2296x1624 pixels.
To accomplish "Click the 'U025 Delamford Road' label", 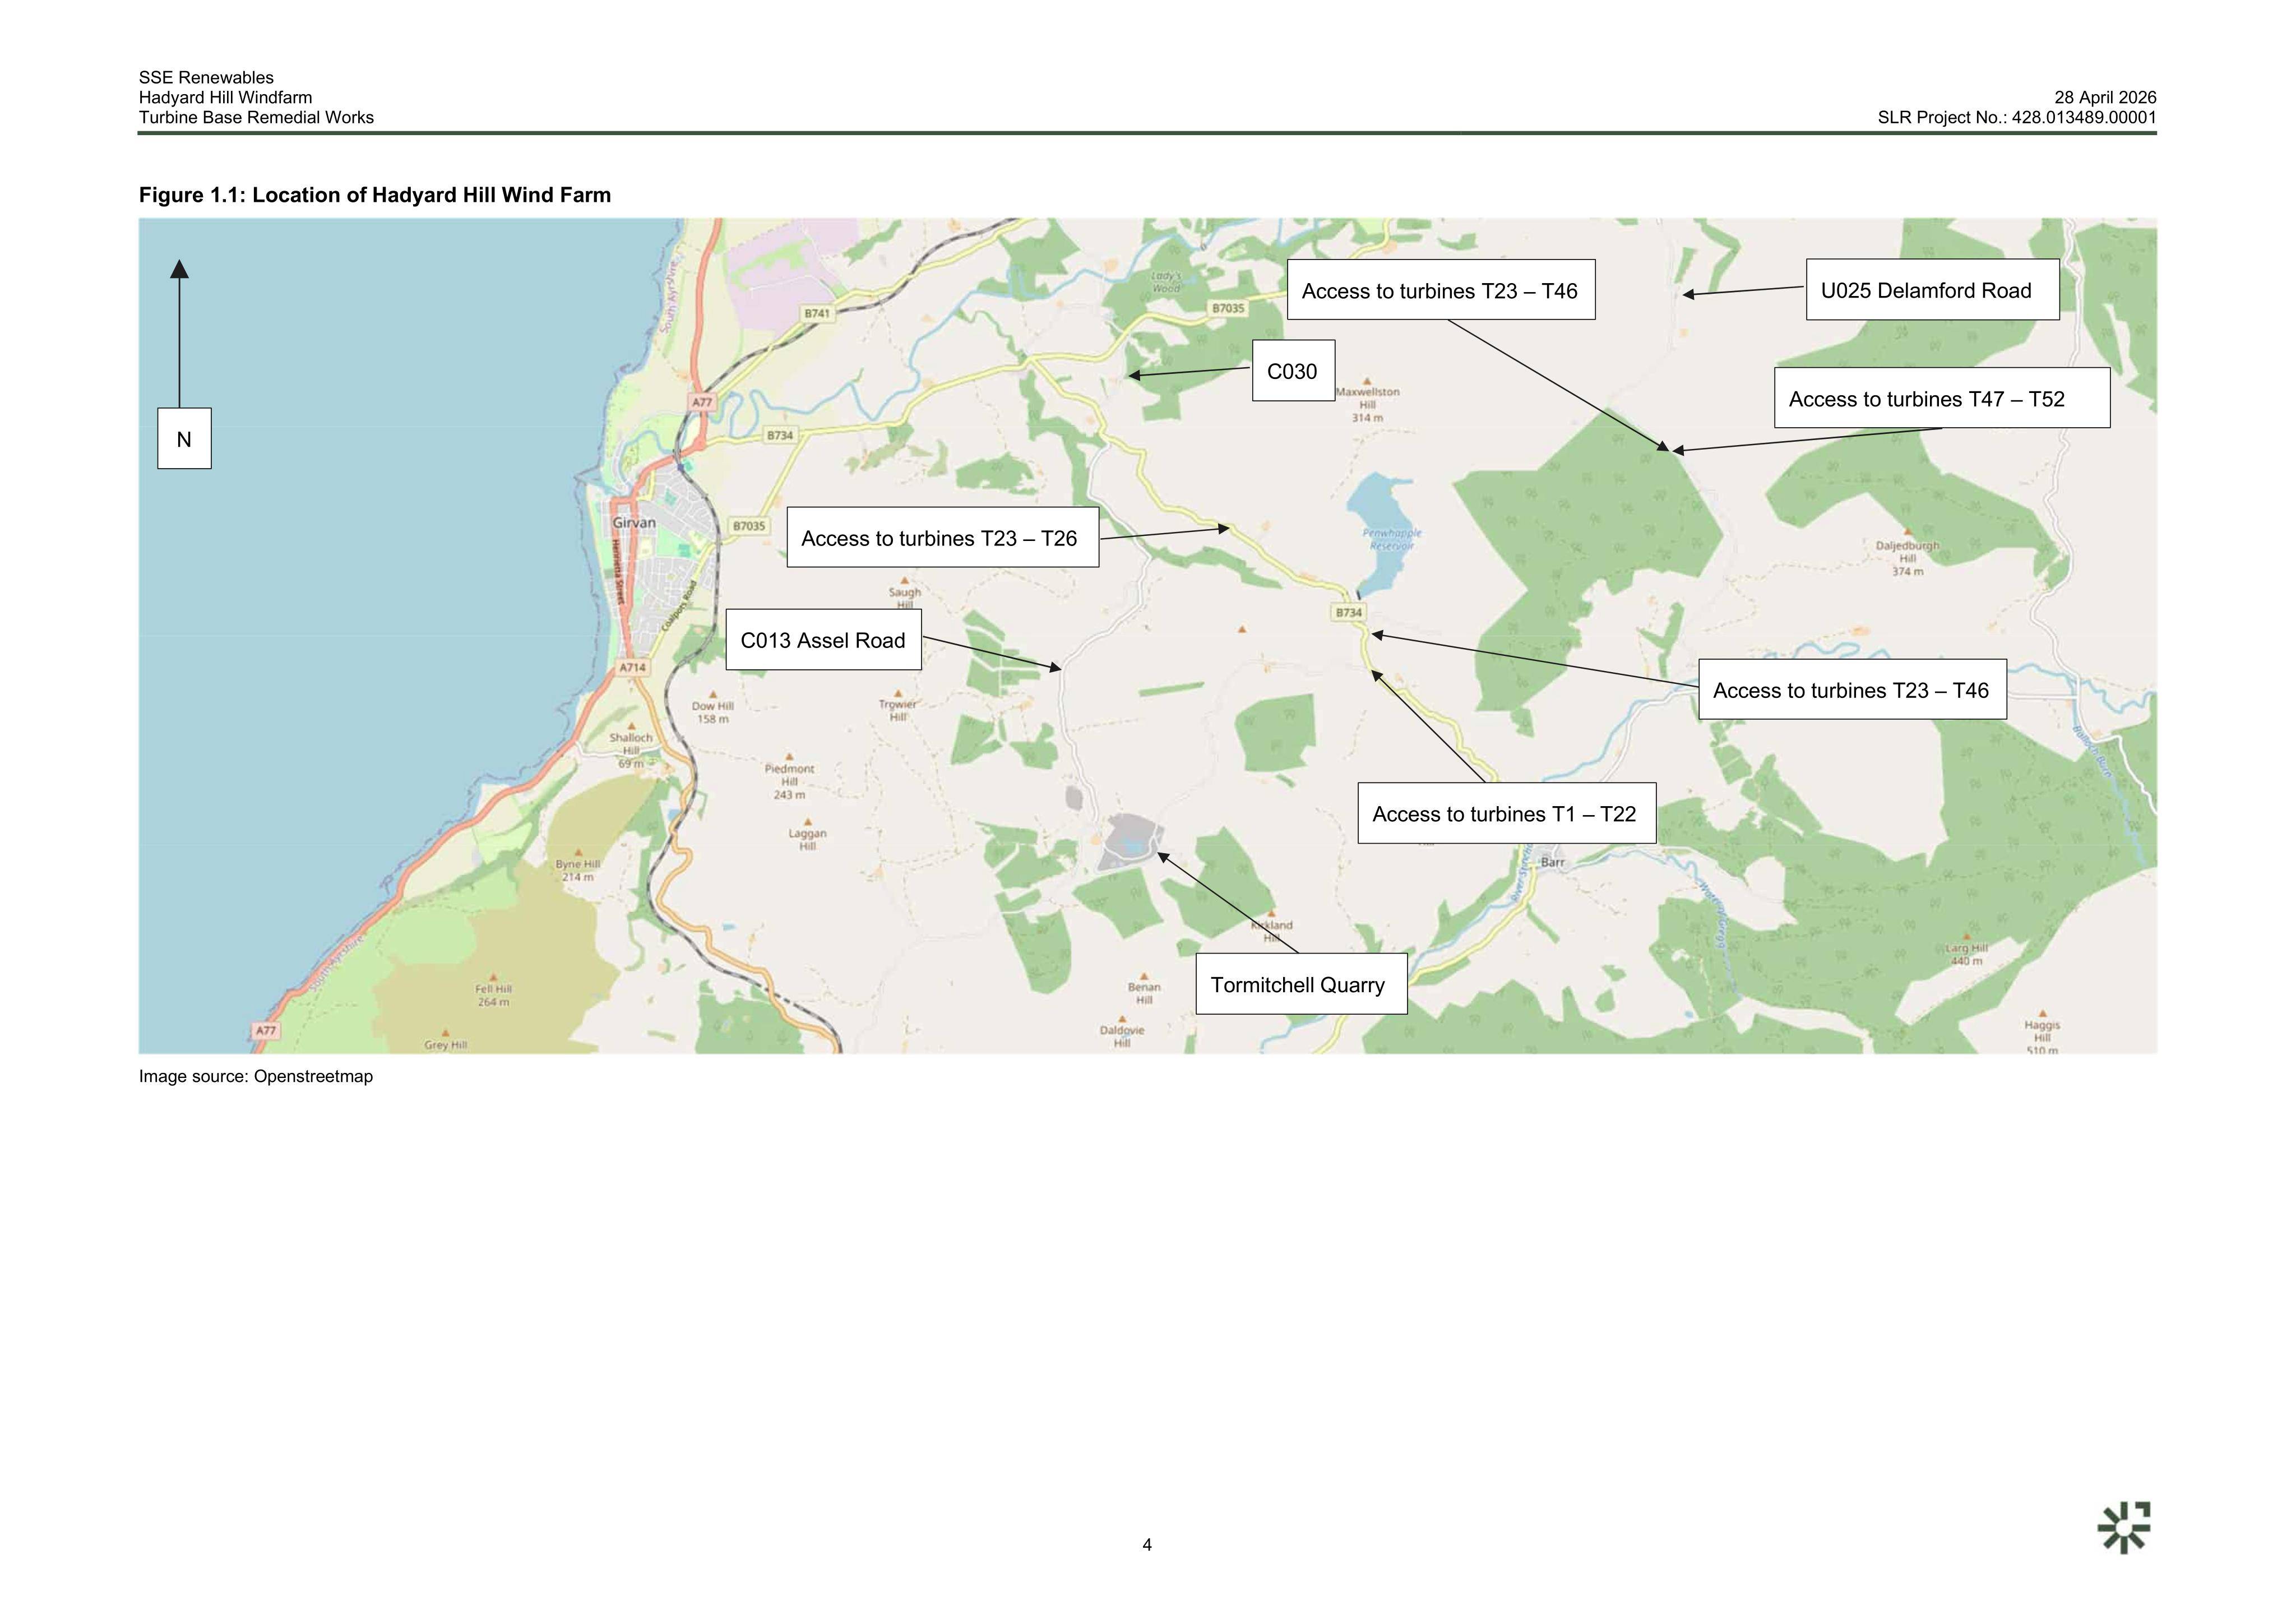I will coord(1932,290).
